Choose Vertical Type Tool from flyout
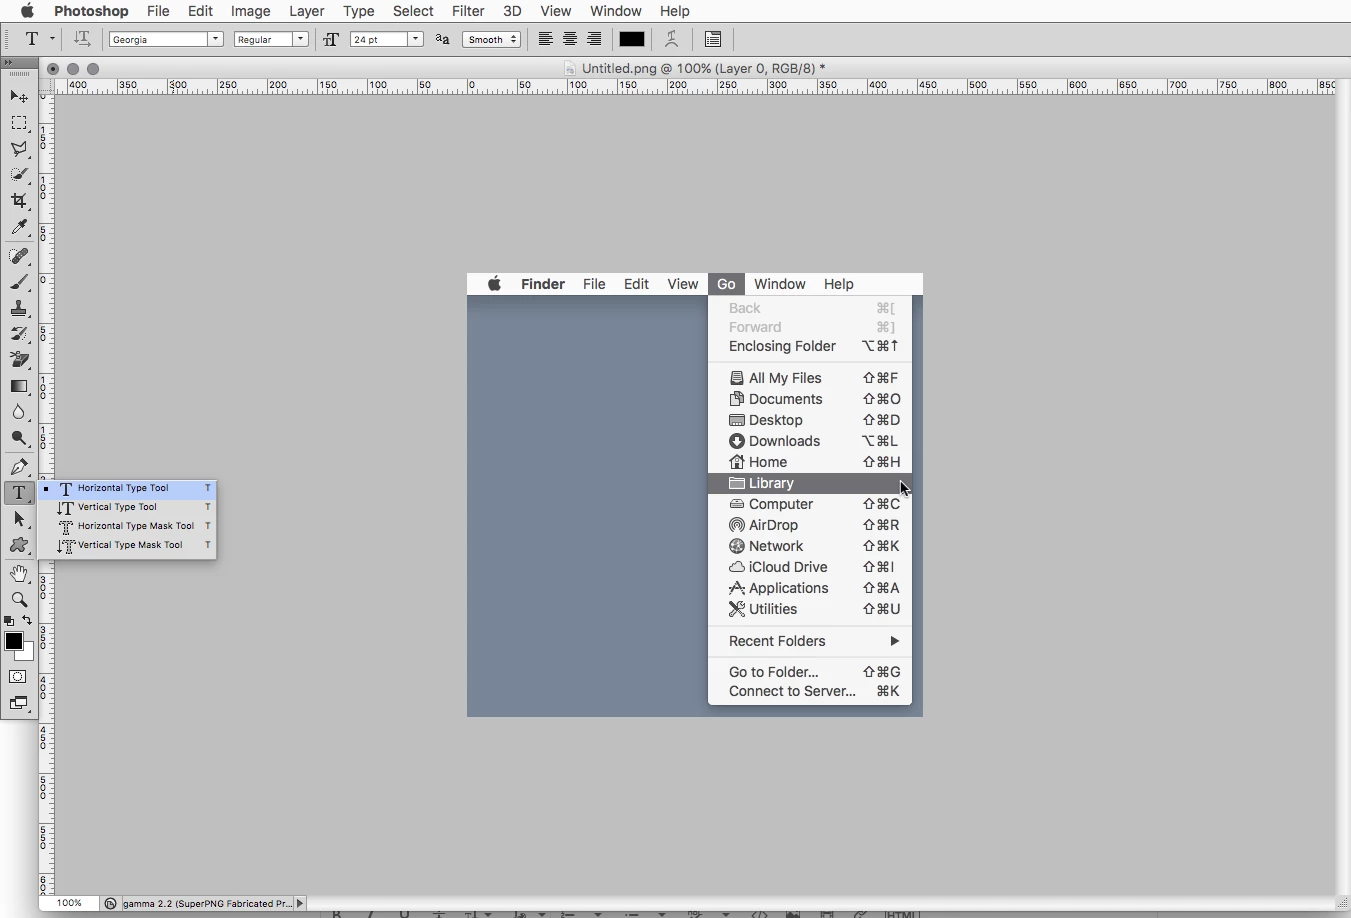The height and width of the screenshot is (918, 1351). click(127, 507)
